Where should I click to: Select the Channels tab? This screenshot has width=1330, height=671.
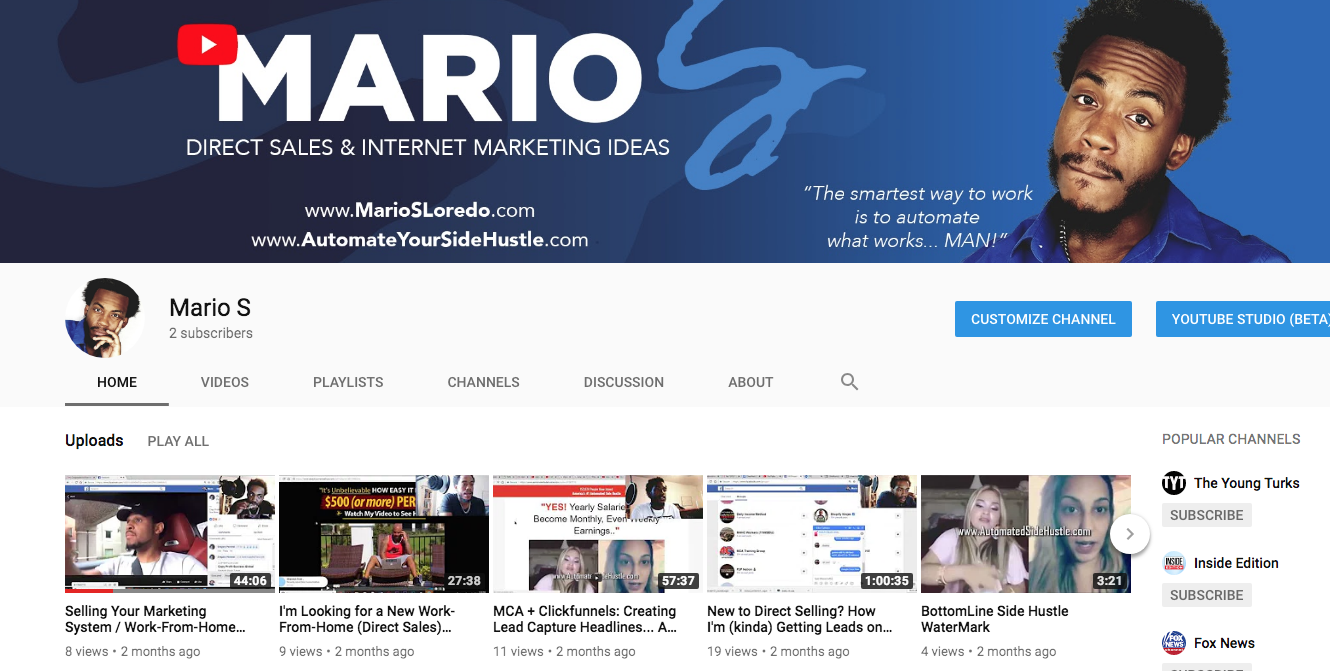click(x=484, y=382)
